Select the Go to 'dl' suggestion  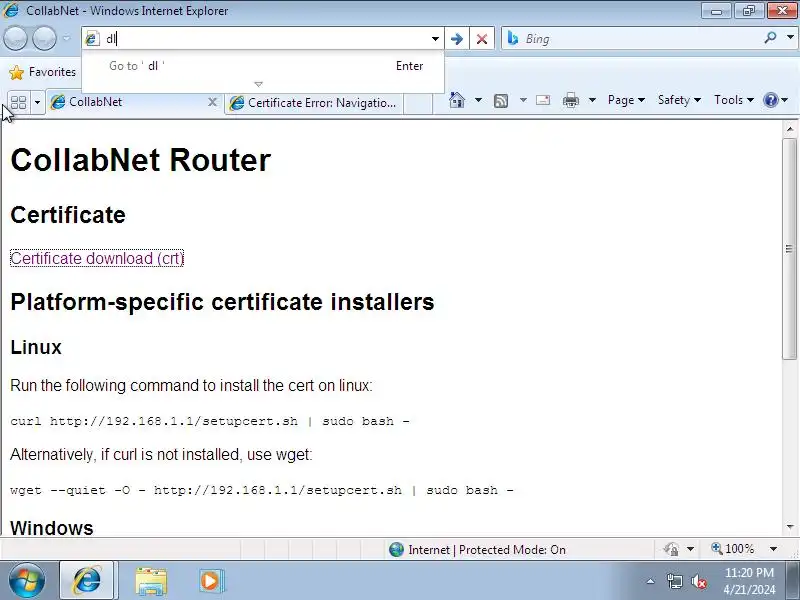[263, 66]
